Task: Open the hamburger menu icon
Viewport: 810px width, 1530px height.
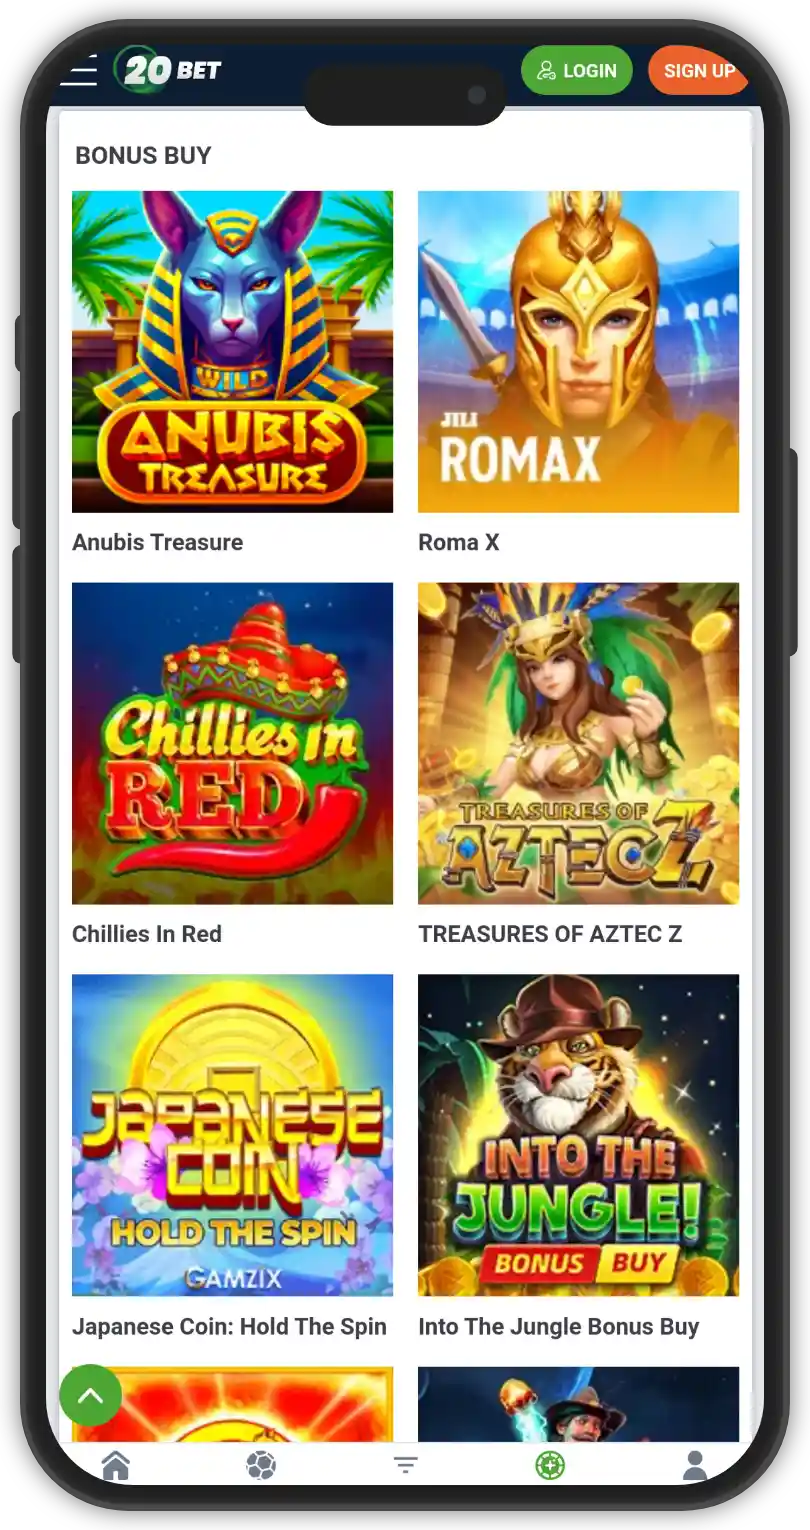Action: coord(78,71)
